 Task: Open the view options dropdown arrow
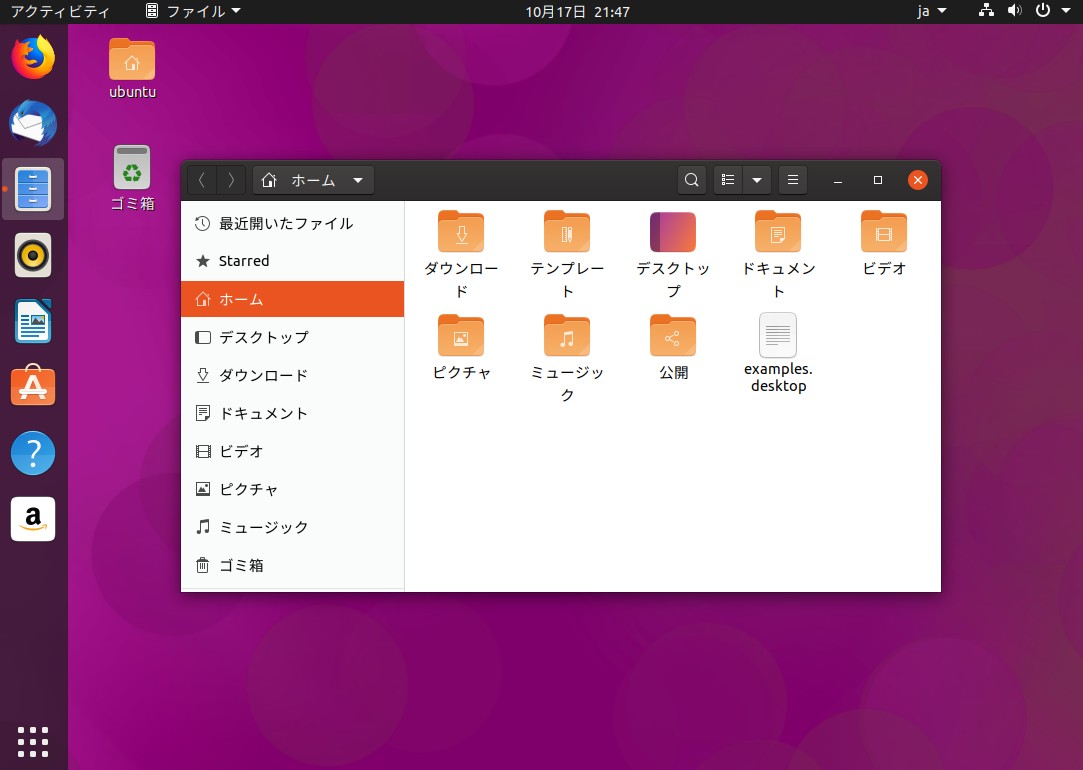[755, 180]
